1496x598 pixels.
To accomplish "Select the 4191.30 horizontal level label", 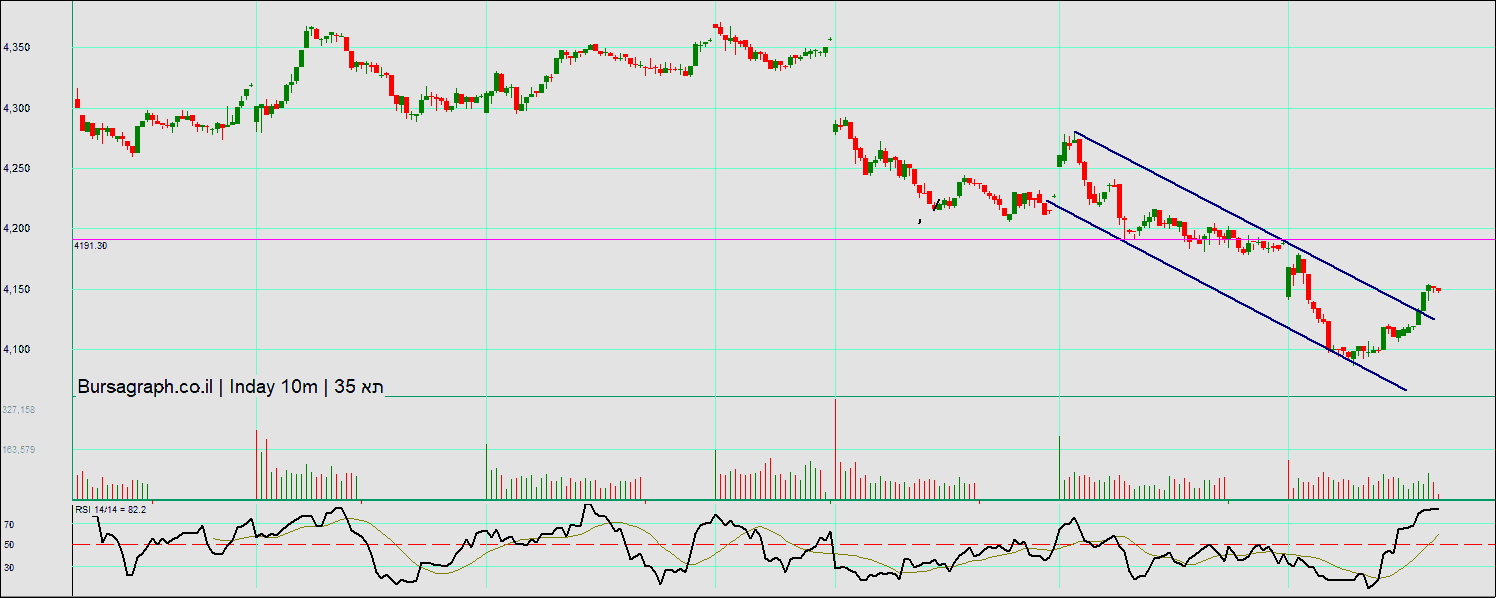I will 91,245.
